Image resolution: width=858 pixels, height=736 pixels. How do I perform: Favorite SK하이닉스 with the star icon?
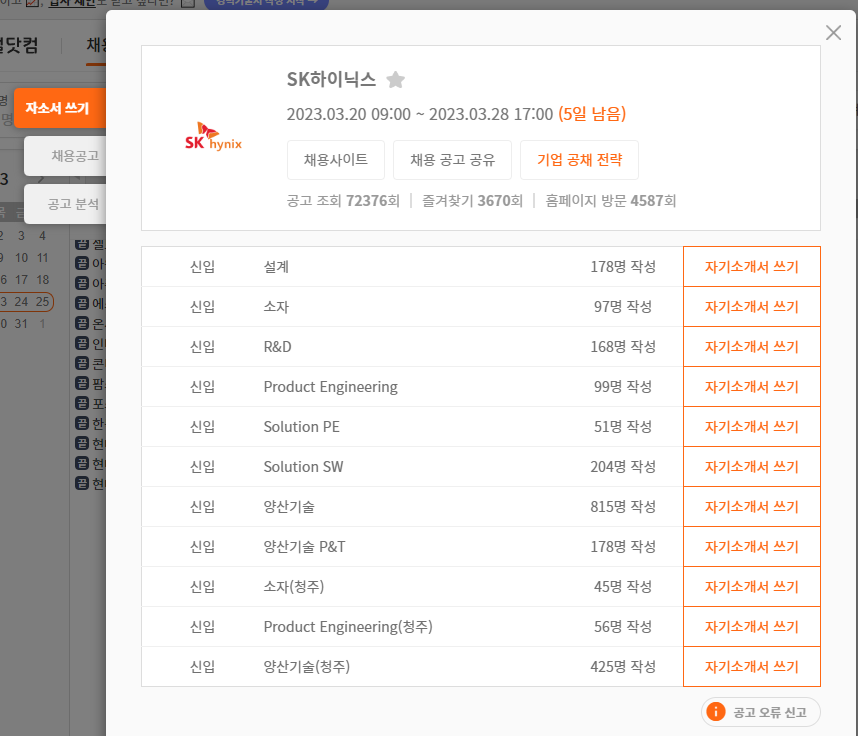(395, 80)
